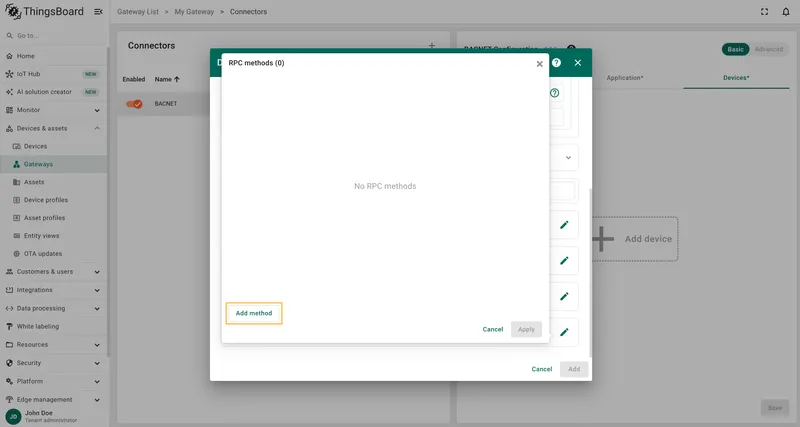800x427 pixels.
Task: Click Cancel in the device dialog footer
Action: [541, 369]
